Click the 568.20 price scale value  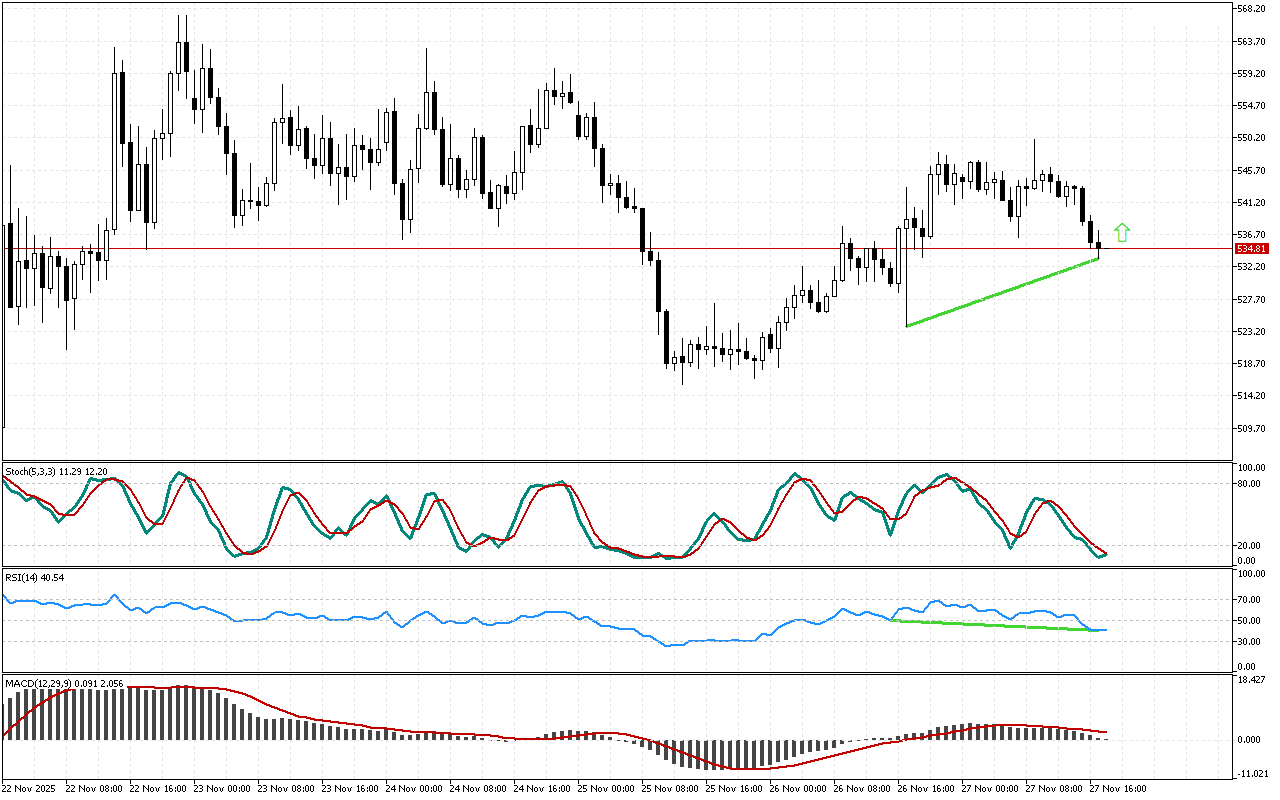[x=1251, y=9]
